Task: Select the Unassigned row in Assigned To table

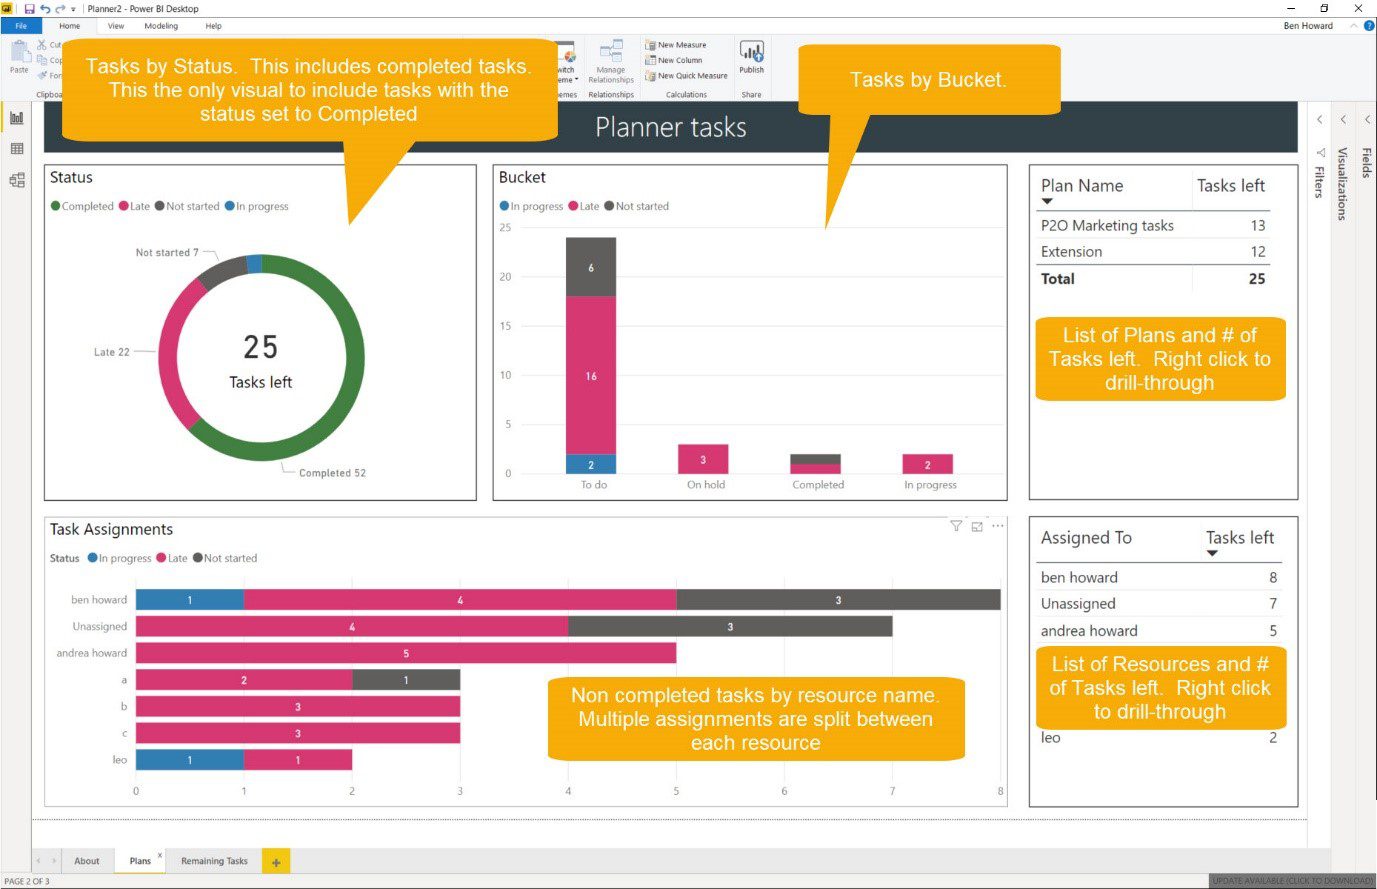Action: [x=1159, y=604]
